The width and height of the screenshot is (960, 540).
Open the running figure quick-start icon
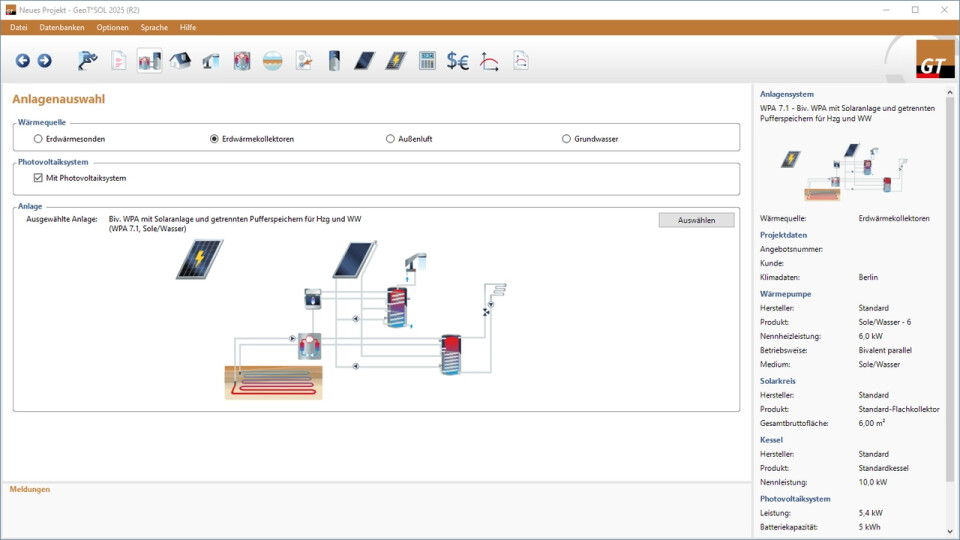click(88, 61)
